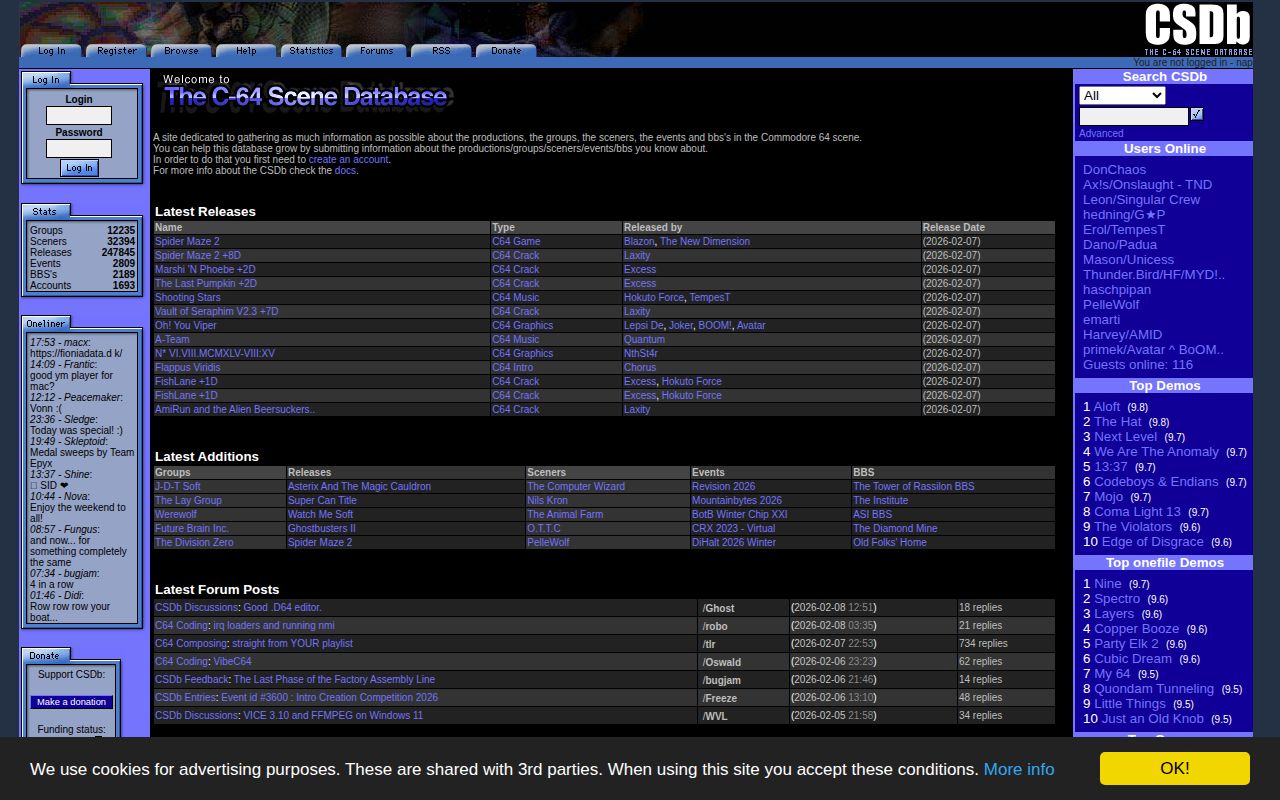Accept cookies with the OK! button

(1174, 768)
